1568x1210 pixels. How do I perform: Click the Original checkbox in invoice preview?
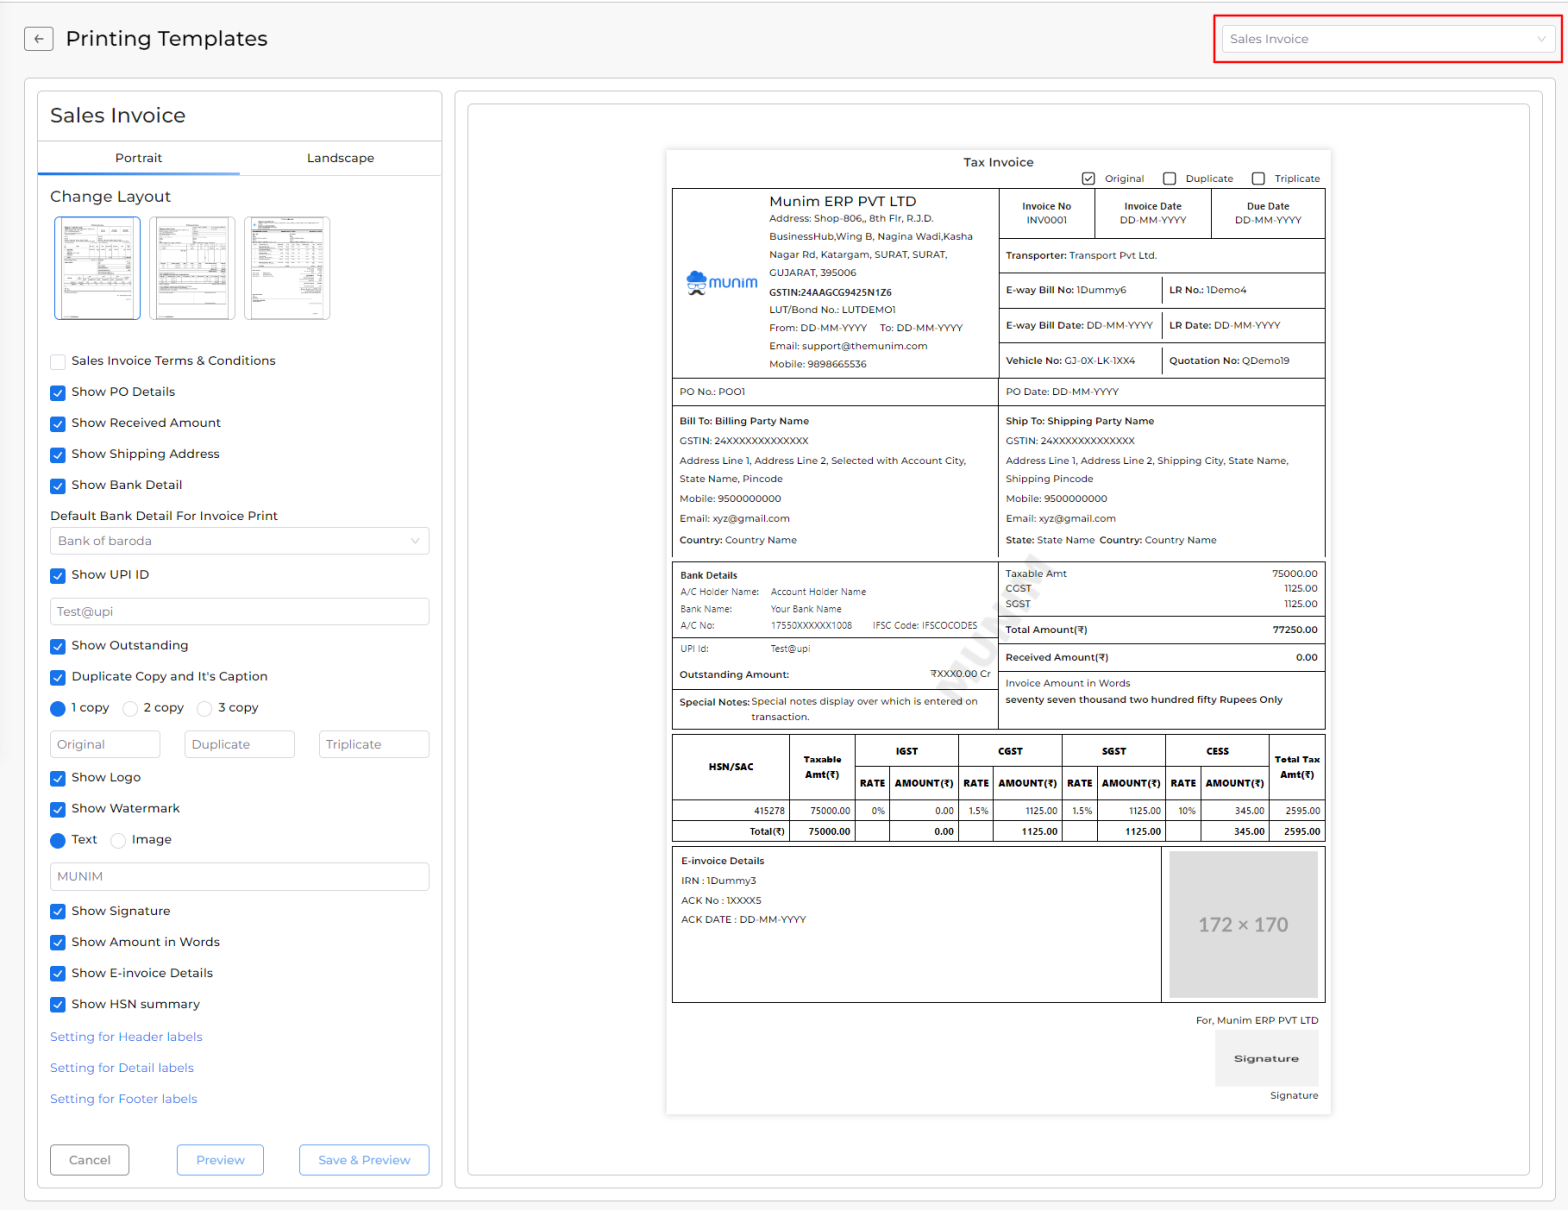(x=1088, y=179)
